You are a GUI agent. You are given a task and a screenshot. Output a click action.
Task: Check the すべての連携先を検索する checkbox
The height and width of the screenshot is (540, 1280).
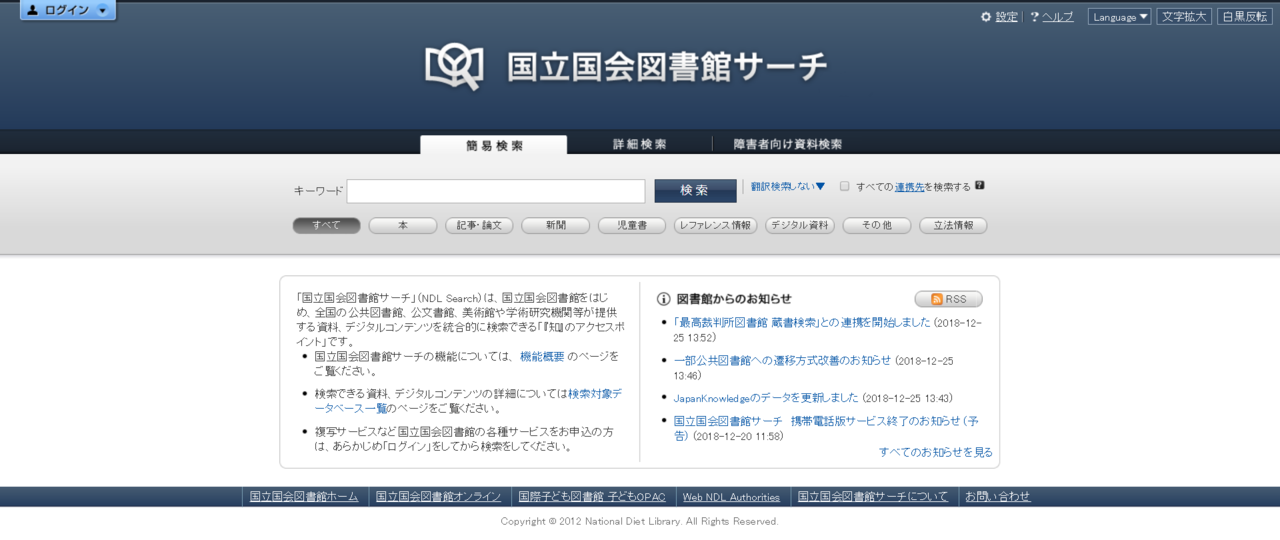click(x=845, y=186)
